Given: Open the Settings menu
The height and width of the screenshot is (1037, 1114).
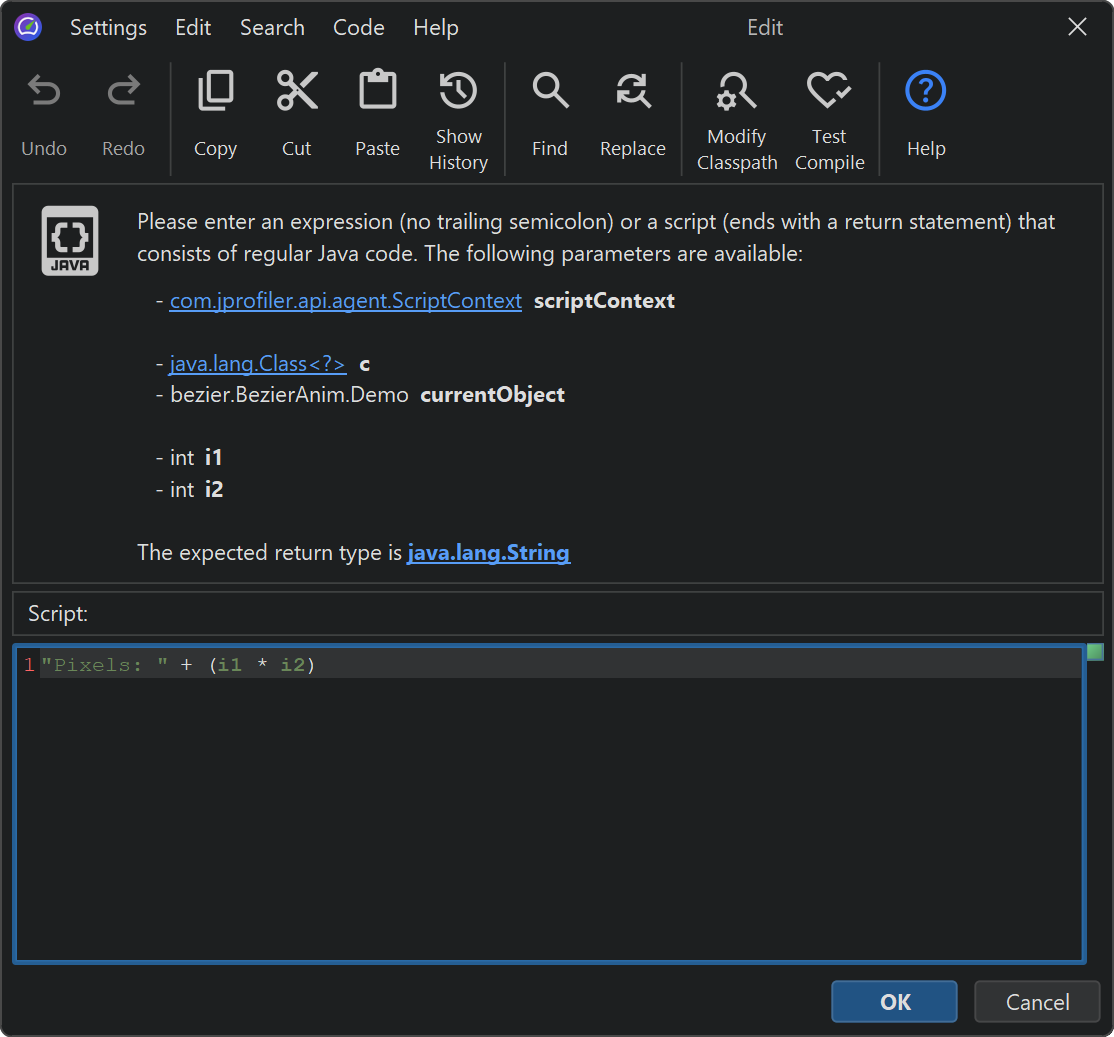Looking at the screenshot, I should coord(108,28).
